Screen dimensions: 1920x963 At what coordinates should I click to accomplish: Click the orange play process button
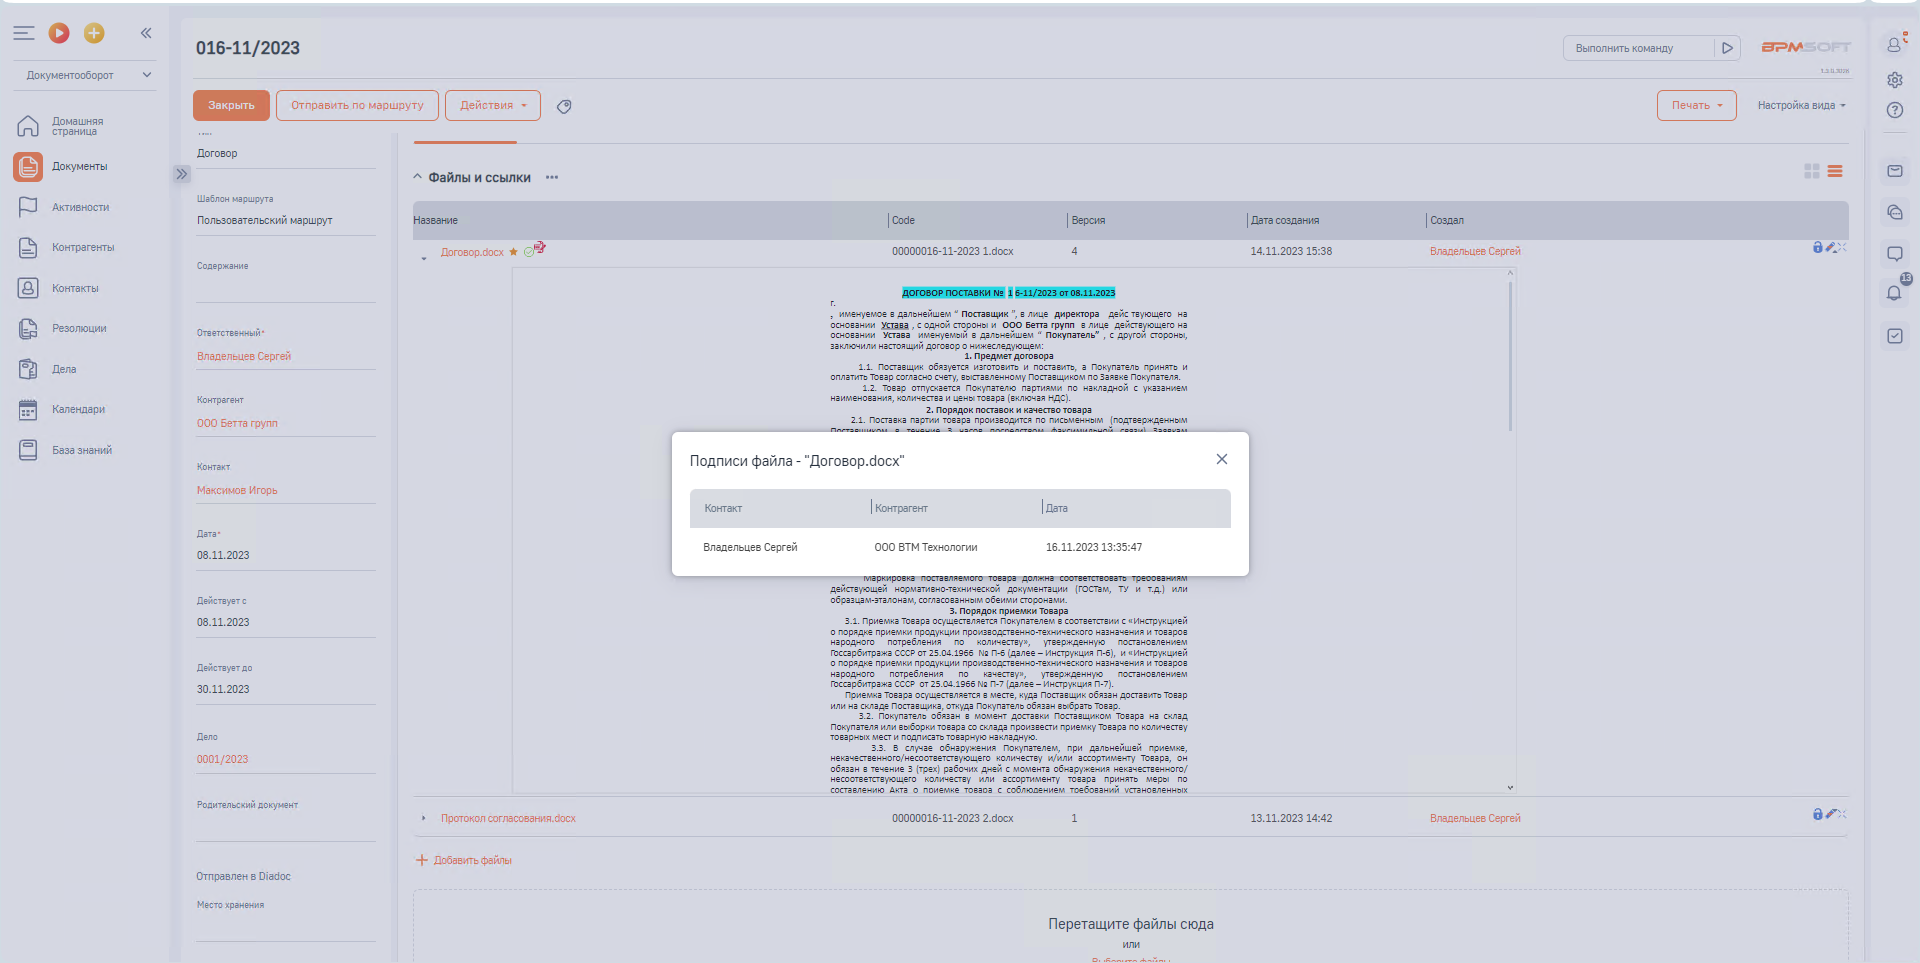pos(59,33)
